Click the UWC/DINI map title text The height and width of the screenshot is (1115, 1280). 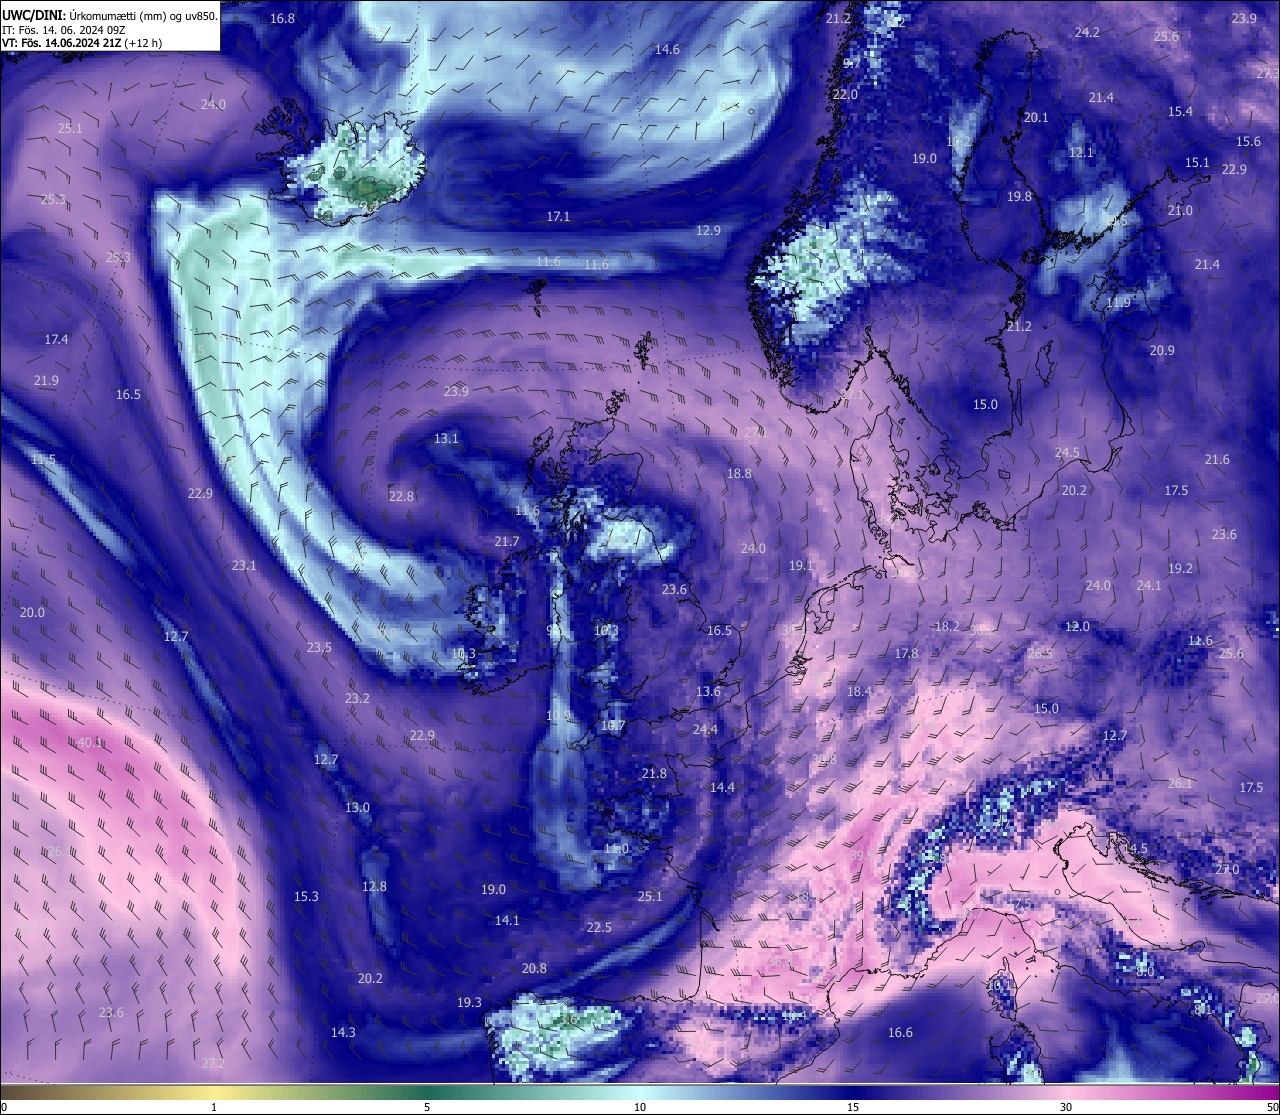click(110, 15)
